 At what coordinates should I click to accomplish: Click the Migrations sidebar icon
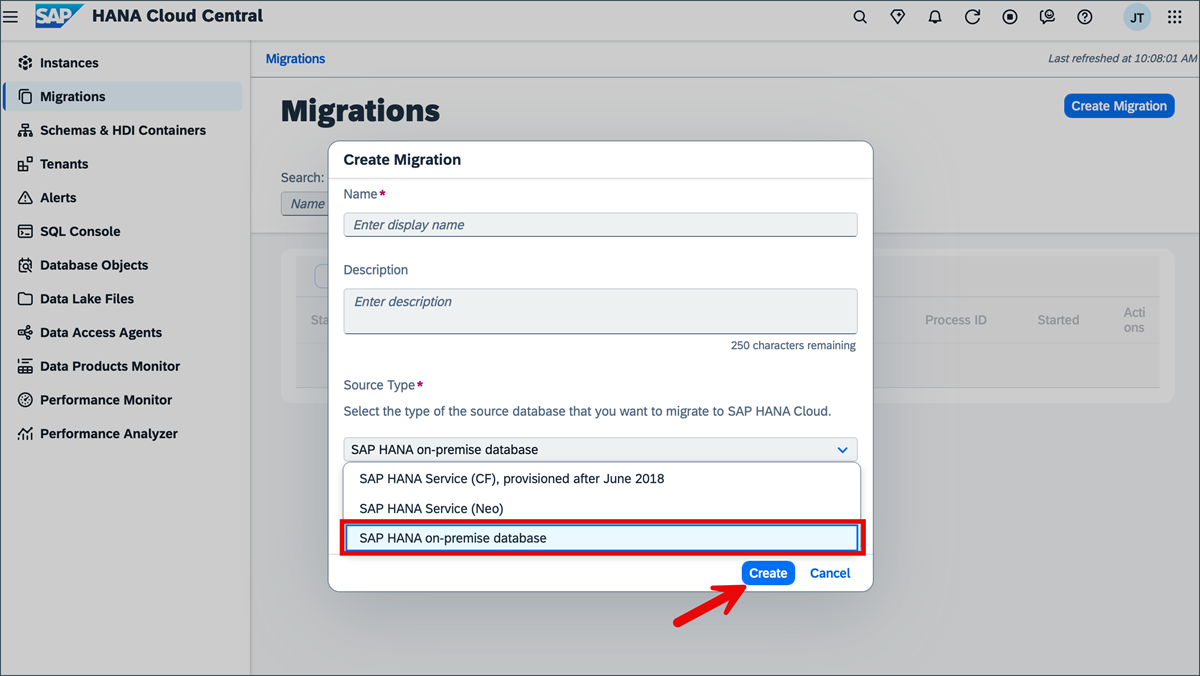[x=25, y=97]
